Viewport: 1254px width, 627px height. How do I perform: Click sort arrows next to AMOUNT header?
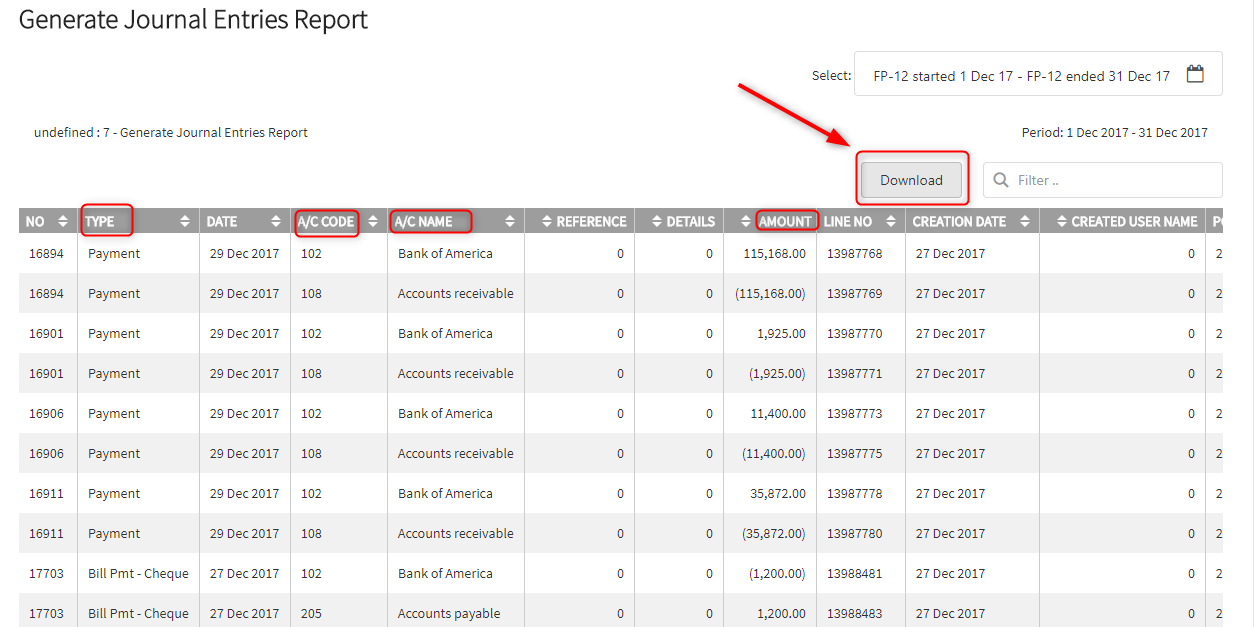coord(746,221)
